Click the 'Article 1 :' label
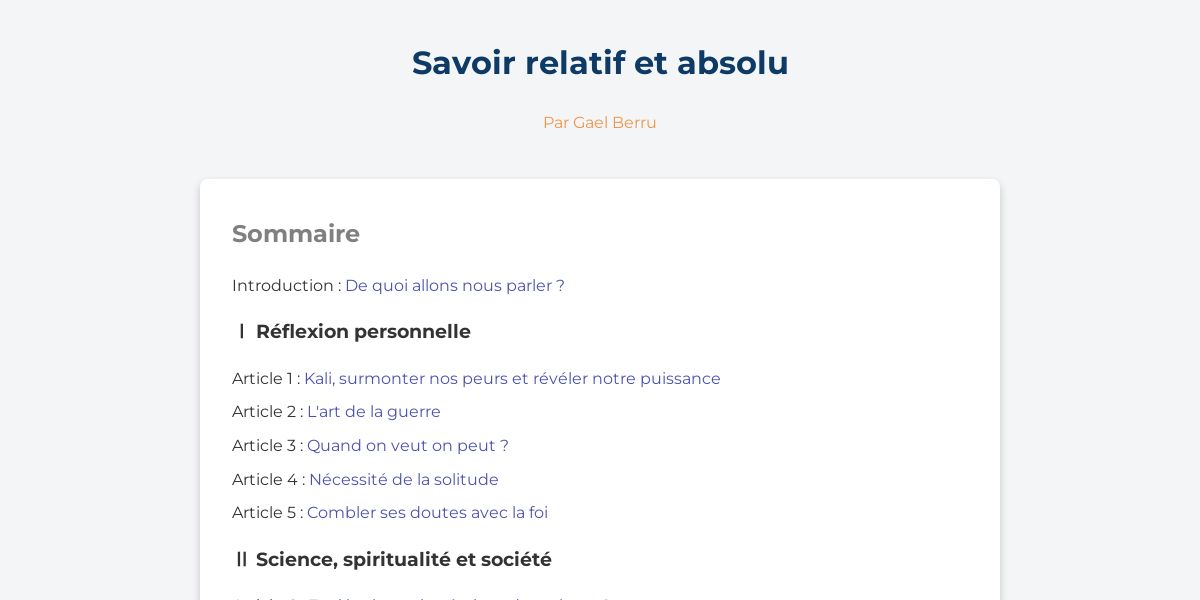The image size is (1200, 600). [266, 379]
